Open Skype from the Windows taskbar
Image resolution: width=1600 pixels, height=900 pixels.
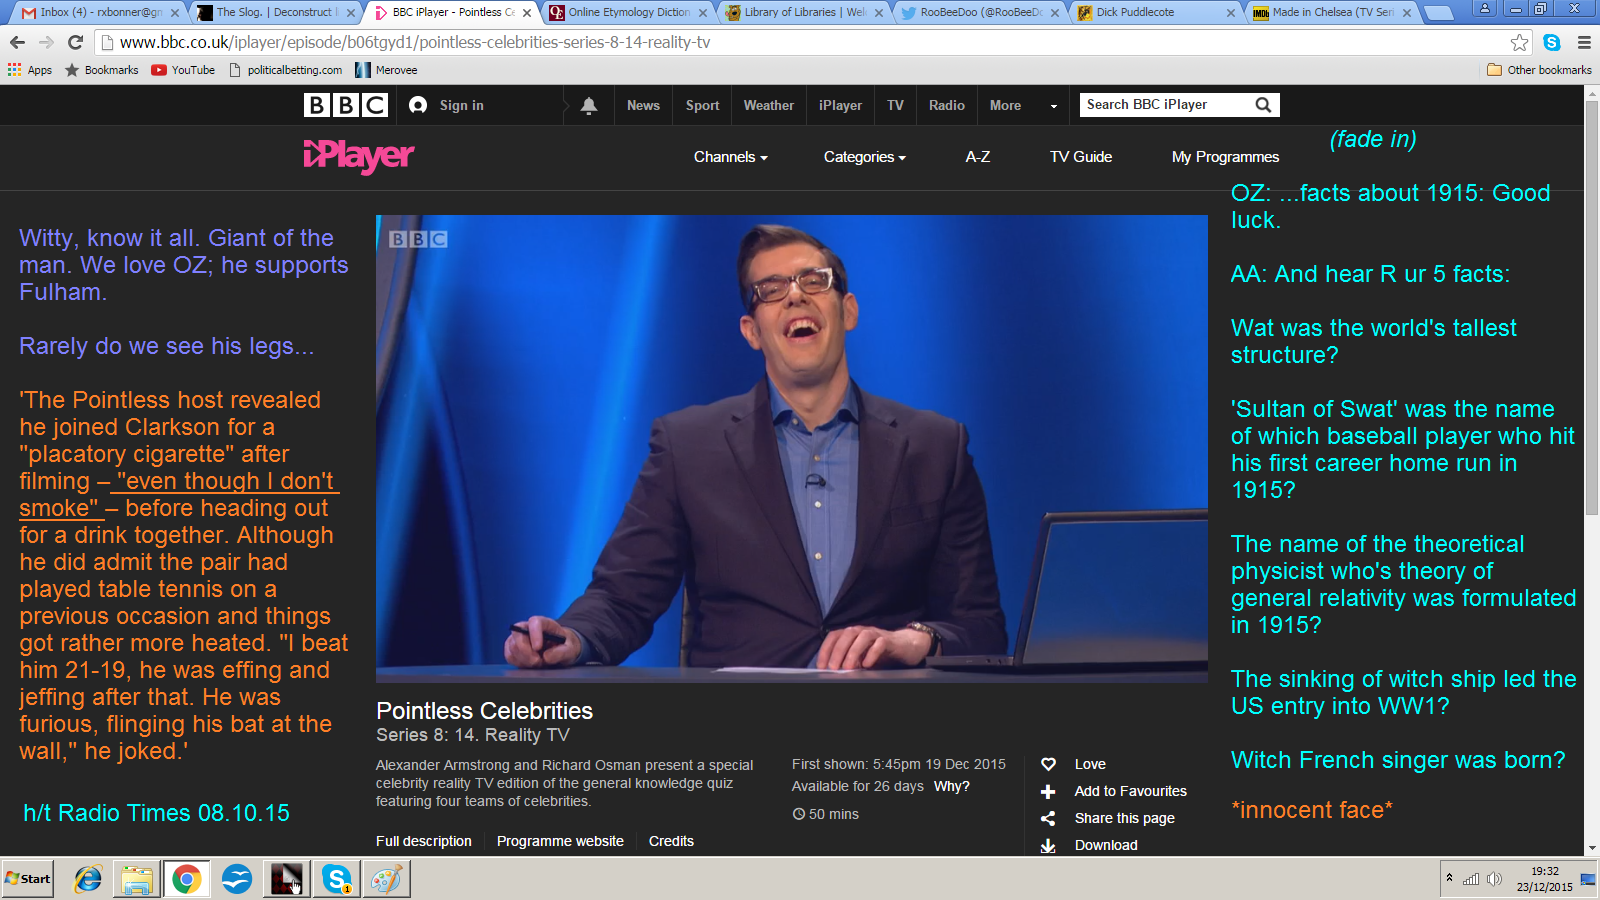(x=337, y=879)
